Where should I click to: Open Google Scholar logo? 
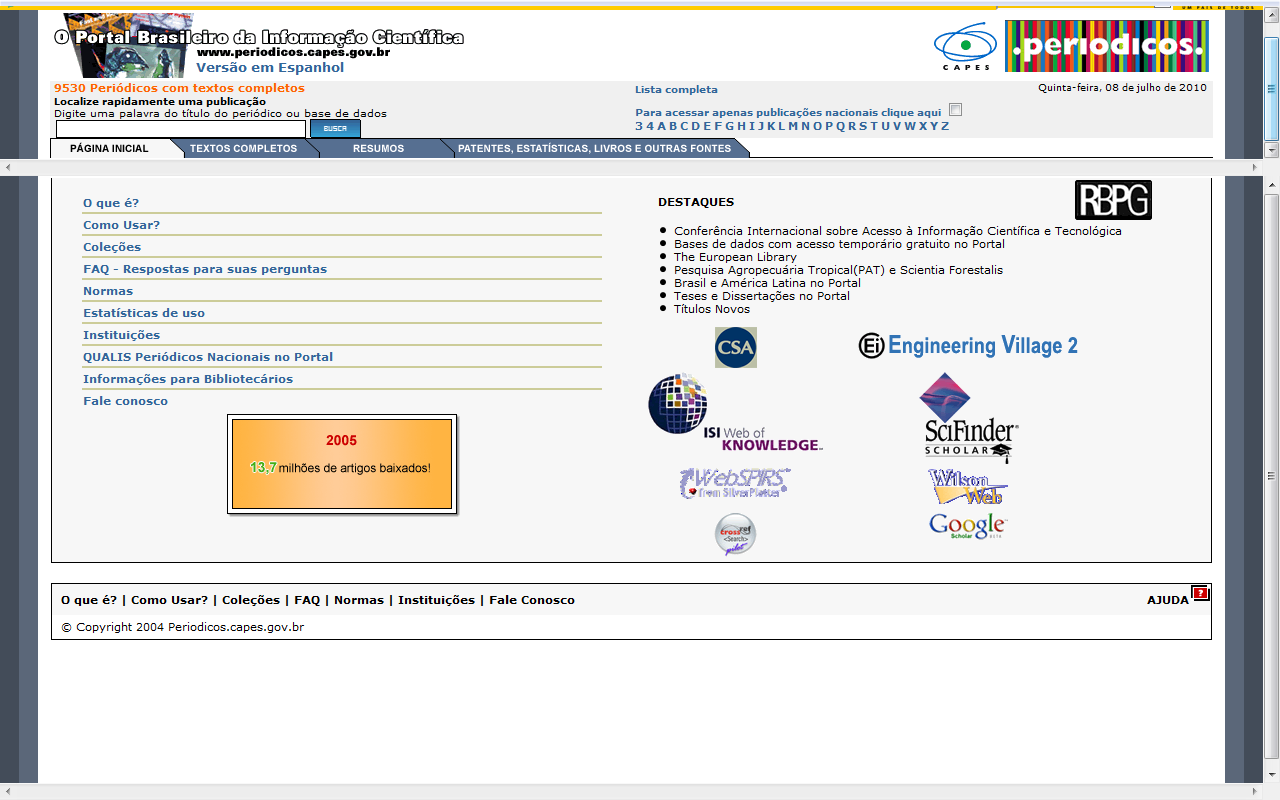(967, 526)
